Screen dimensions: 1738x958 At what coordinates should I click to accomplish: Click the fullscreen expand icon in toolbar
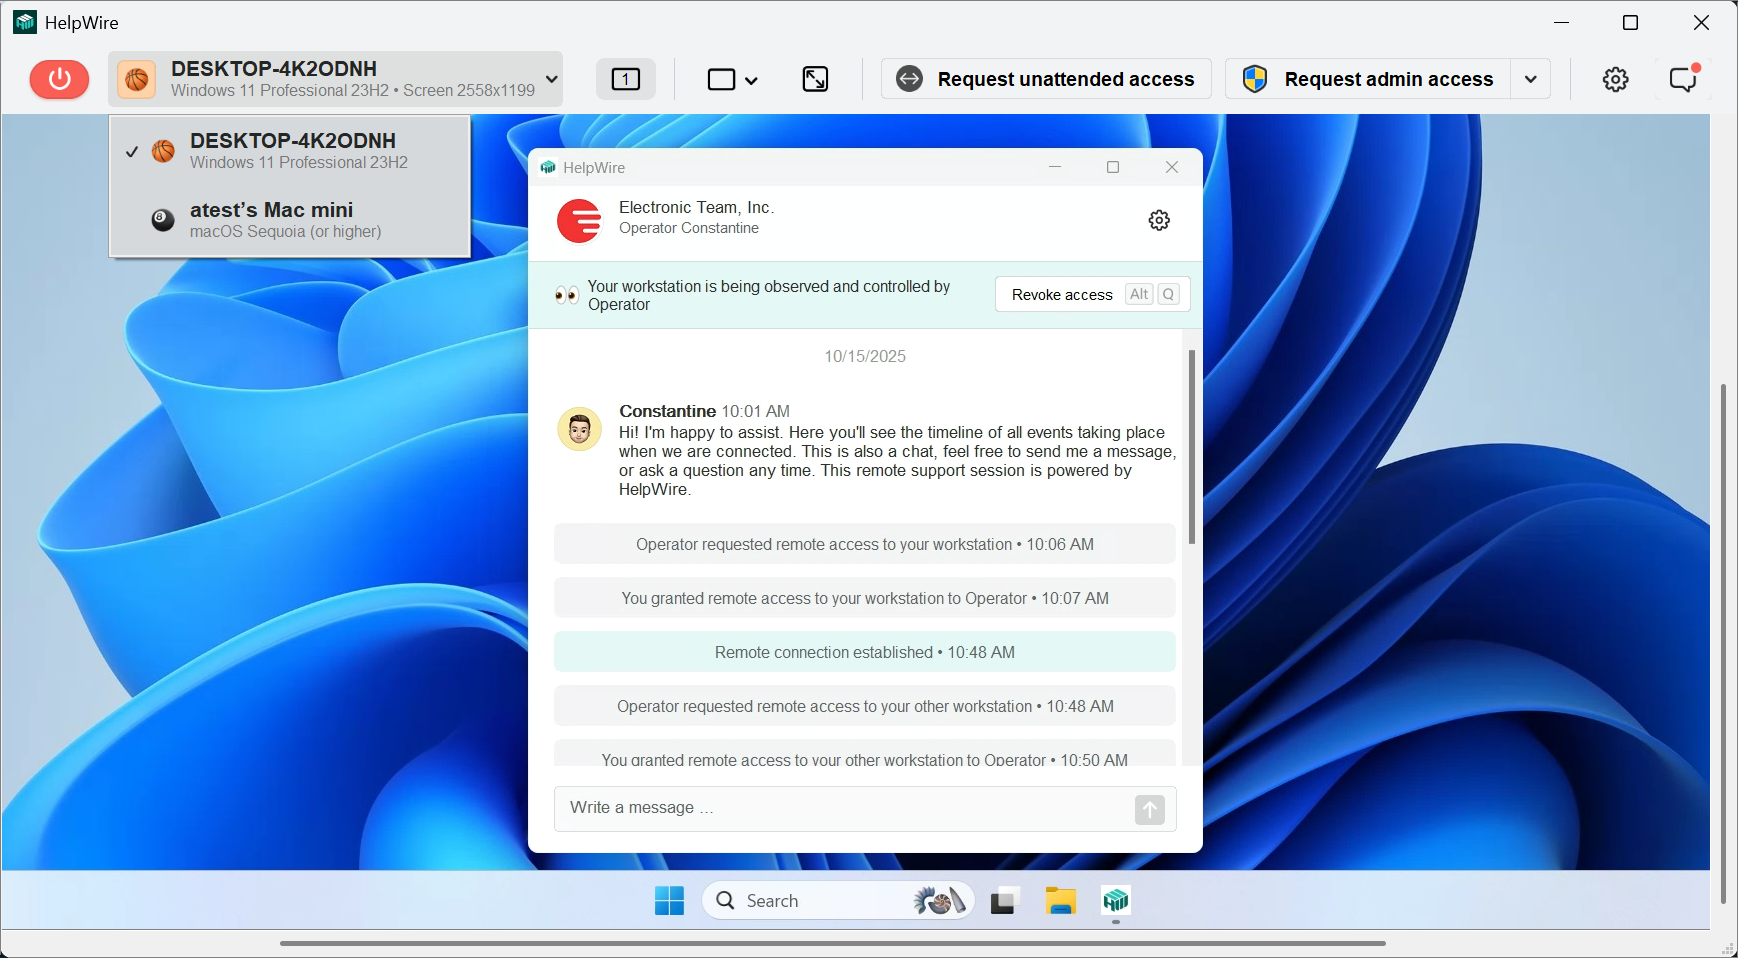tap(815, 79)
